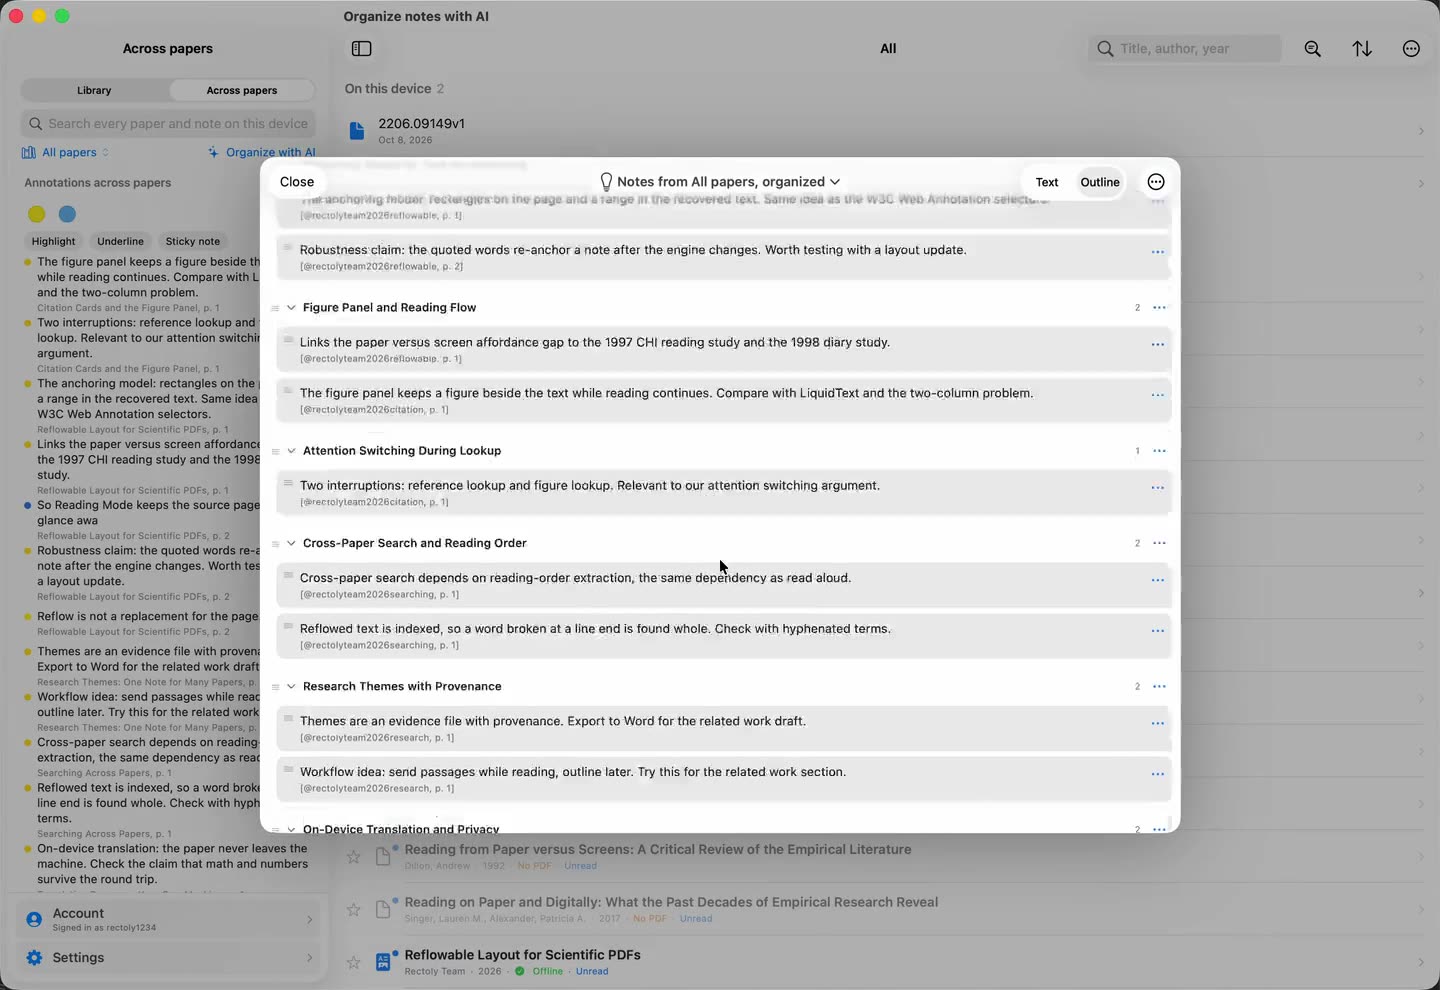Switch to Text view in notes dialog
This screenshot has width=1440, height=990.
[1047, 182]
